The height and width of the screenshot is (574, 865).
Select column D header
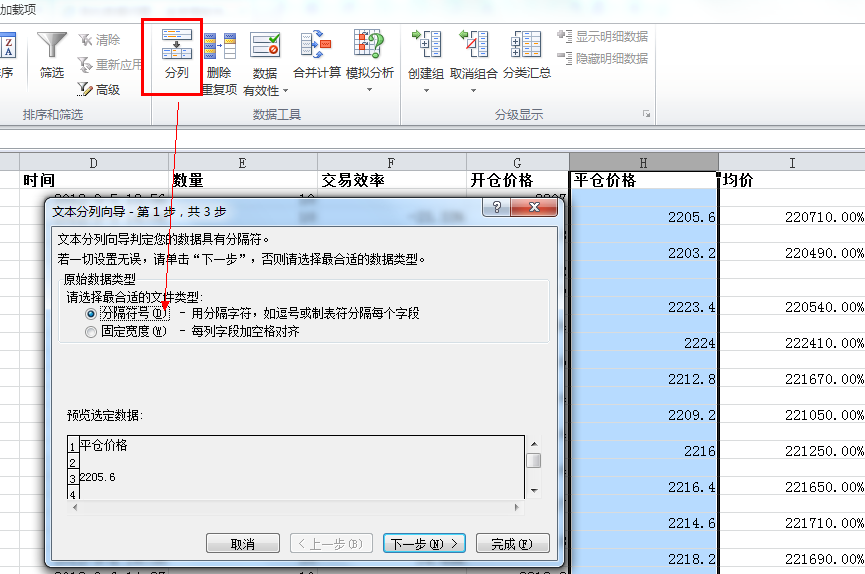94,162
